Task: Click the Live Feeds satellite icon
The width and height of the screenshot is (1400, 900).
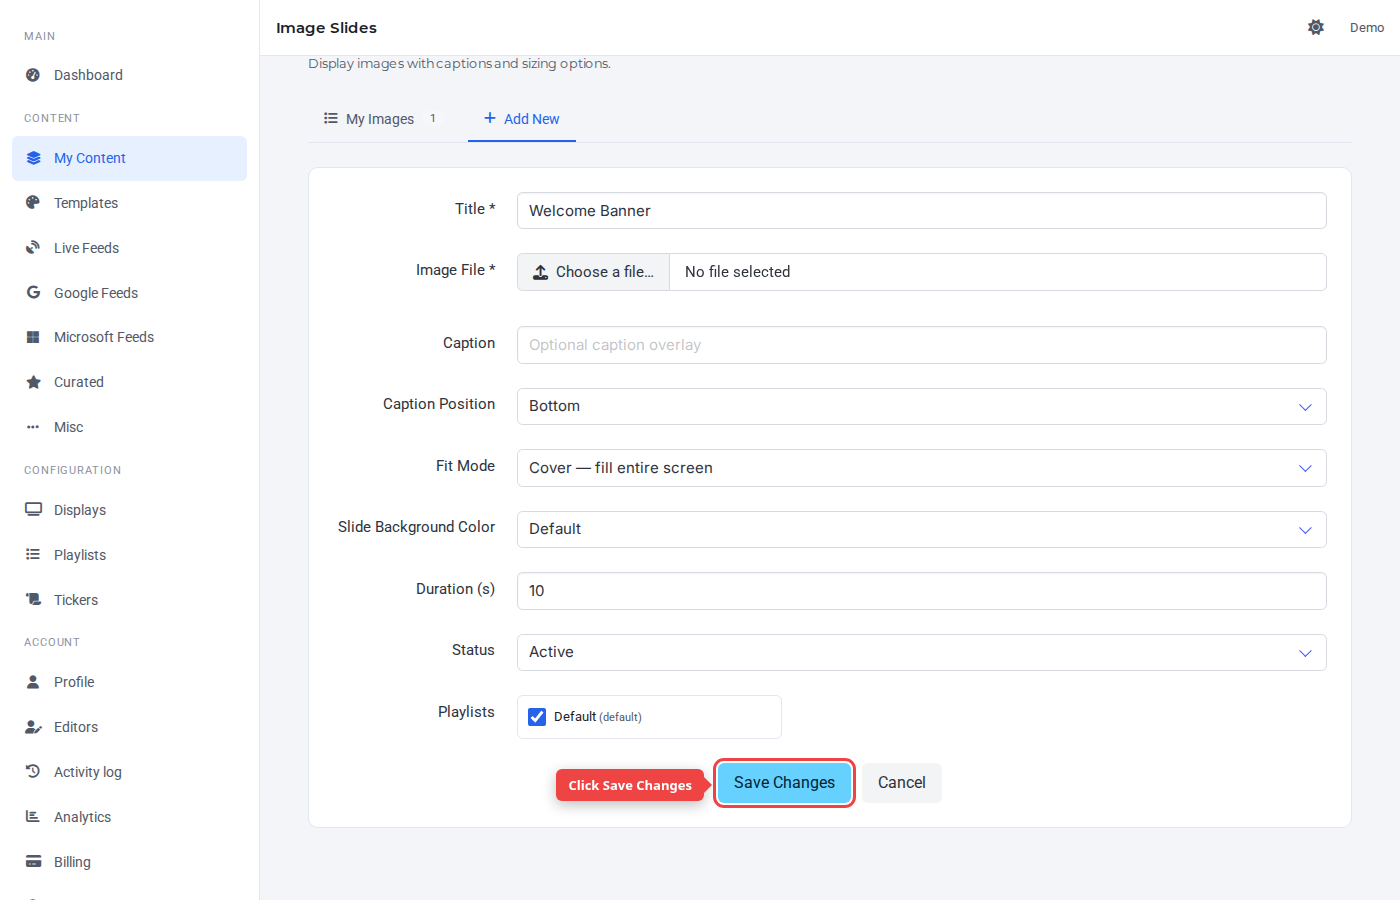Action: pyautogui.click(x=33, y=247)
